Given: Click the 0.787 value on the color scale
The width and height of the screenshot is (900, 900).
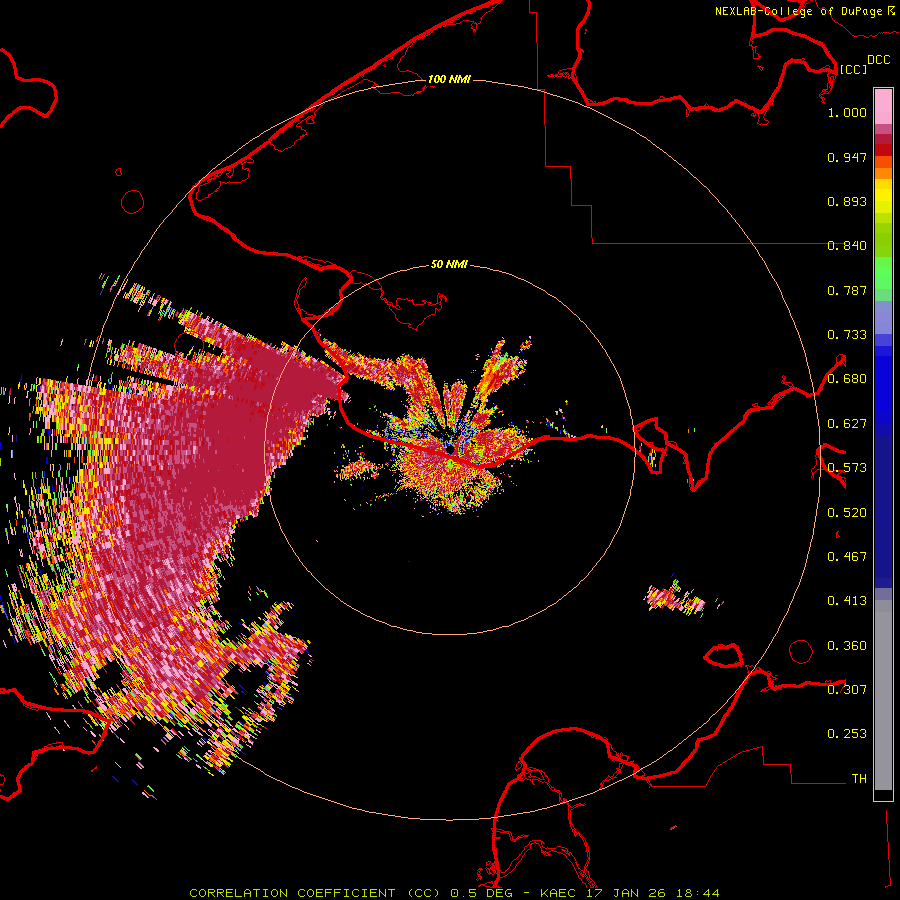Looking at the screenshot, I should coord(847,290).
